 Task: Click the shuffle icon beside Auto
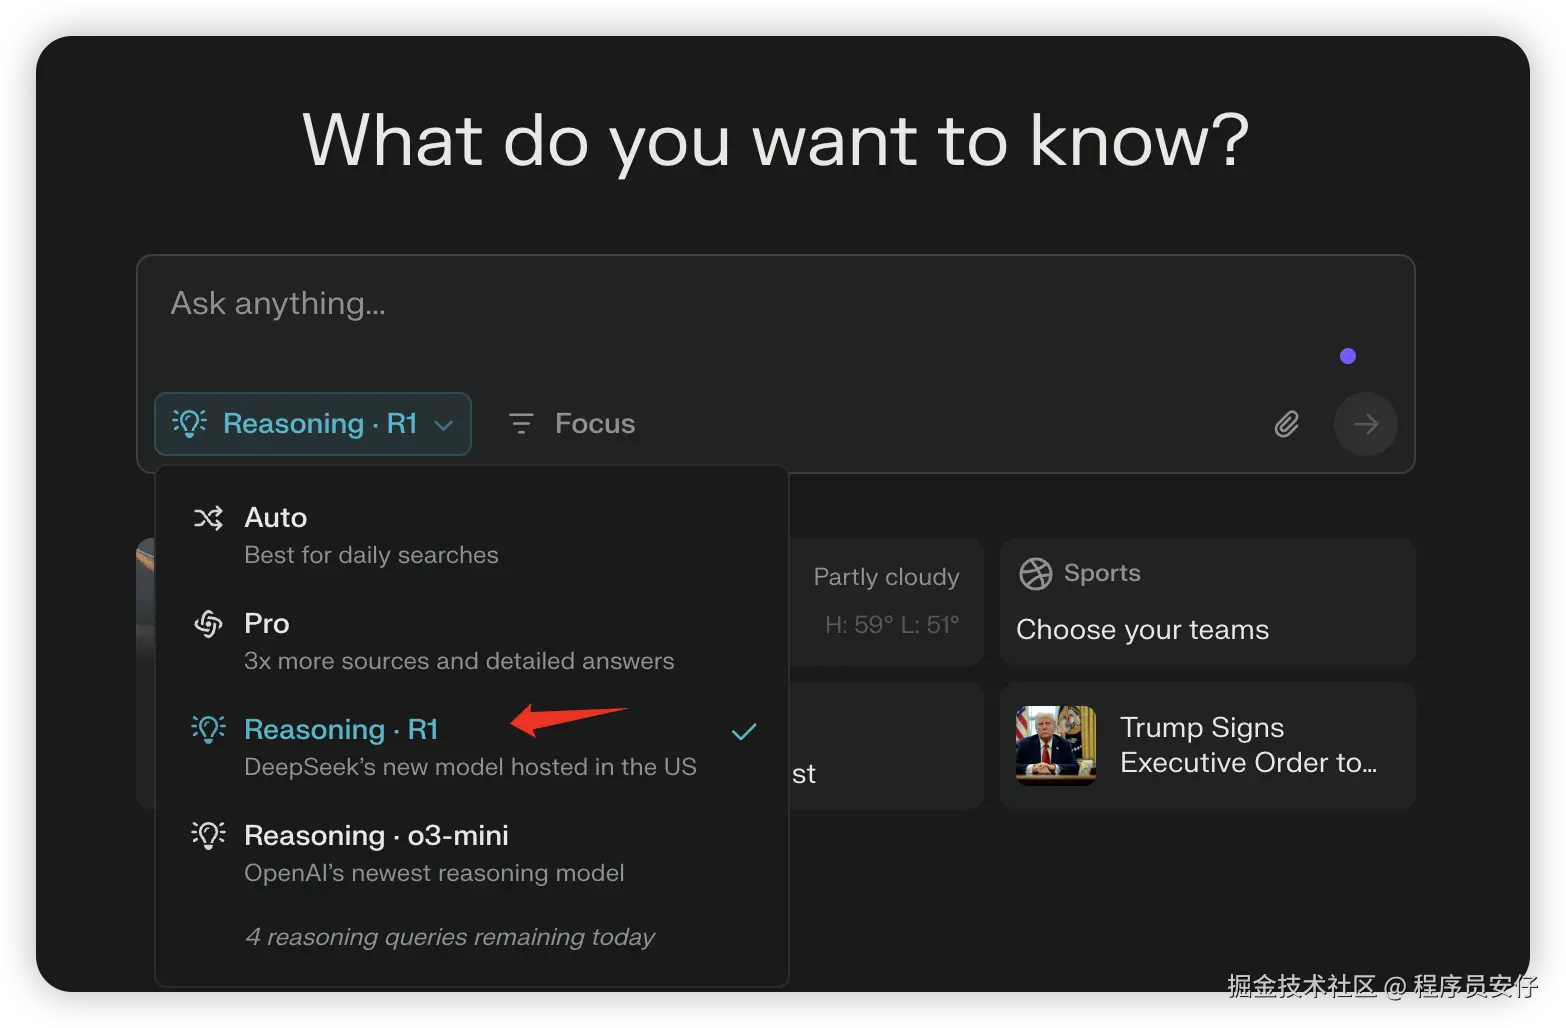point(208,518)
